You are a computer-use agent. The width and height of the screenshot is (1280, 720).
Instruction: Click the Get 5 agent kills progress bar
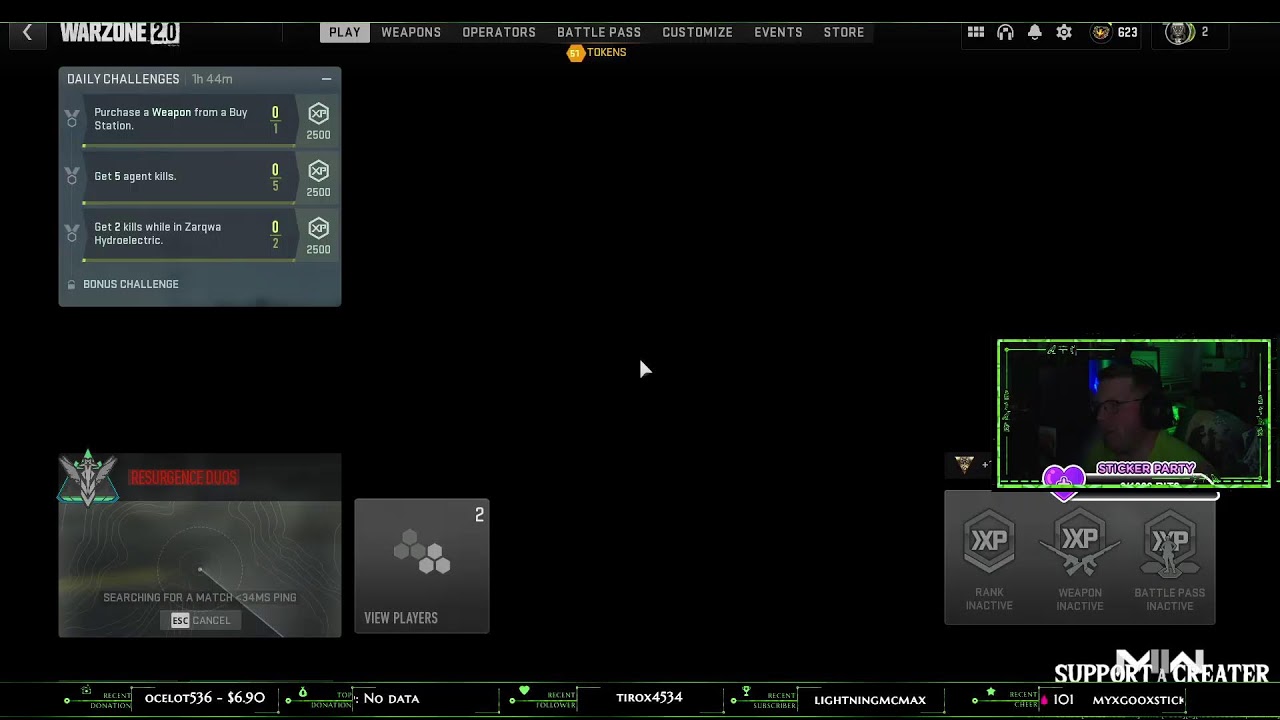click(x=189, y=204)
